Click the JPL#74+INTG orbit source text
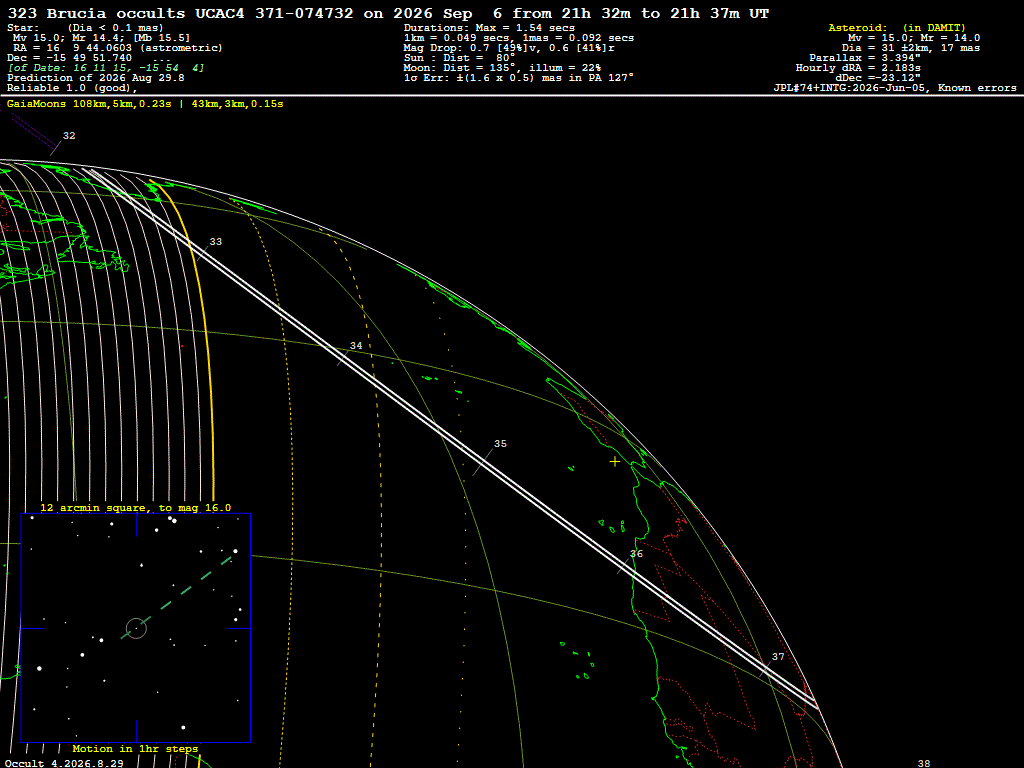Screen dimensions: 1024x768 point(895,88)
